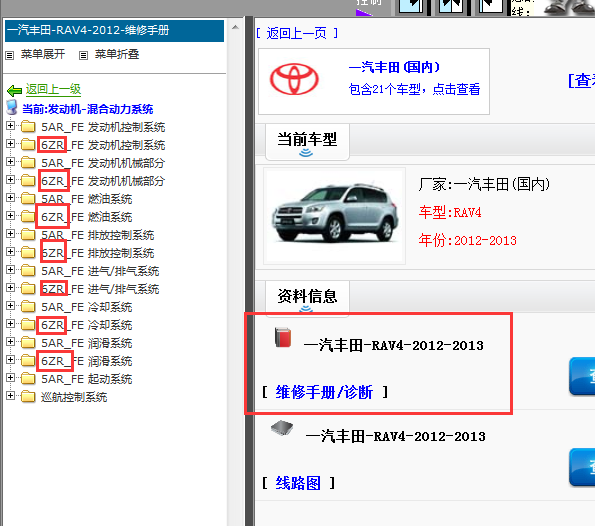Click the 返回上一页 link

click(297, 33)
